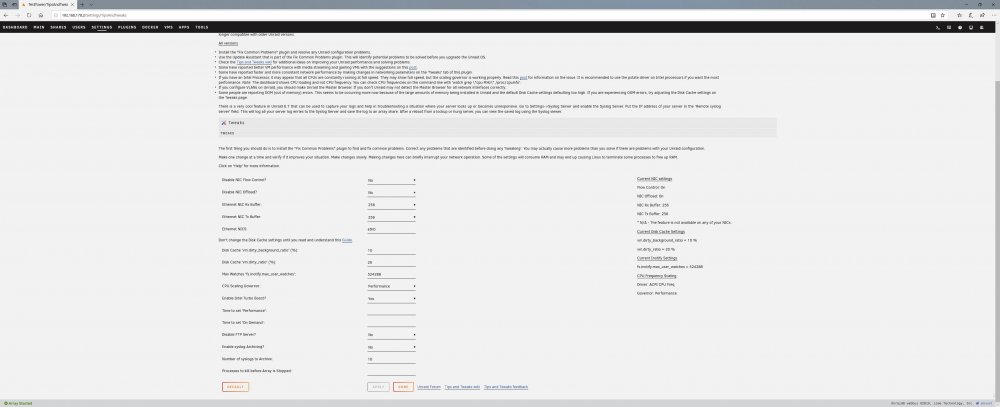1000x407 pixels.
Task: Open a new browser tab with plus icon
Action: pos(82,4)
